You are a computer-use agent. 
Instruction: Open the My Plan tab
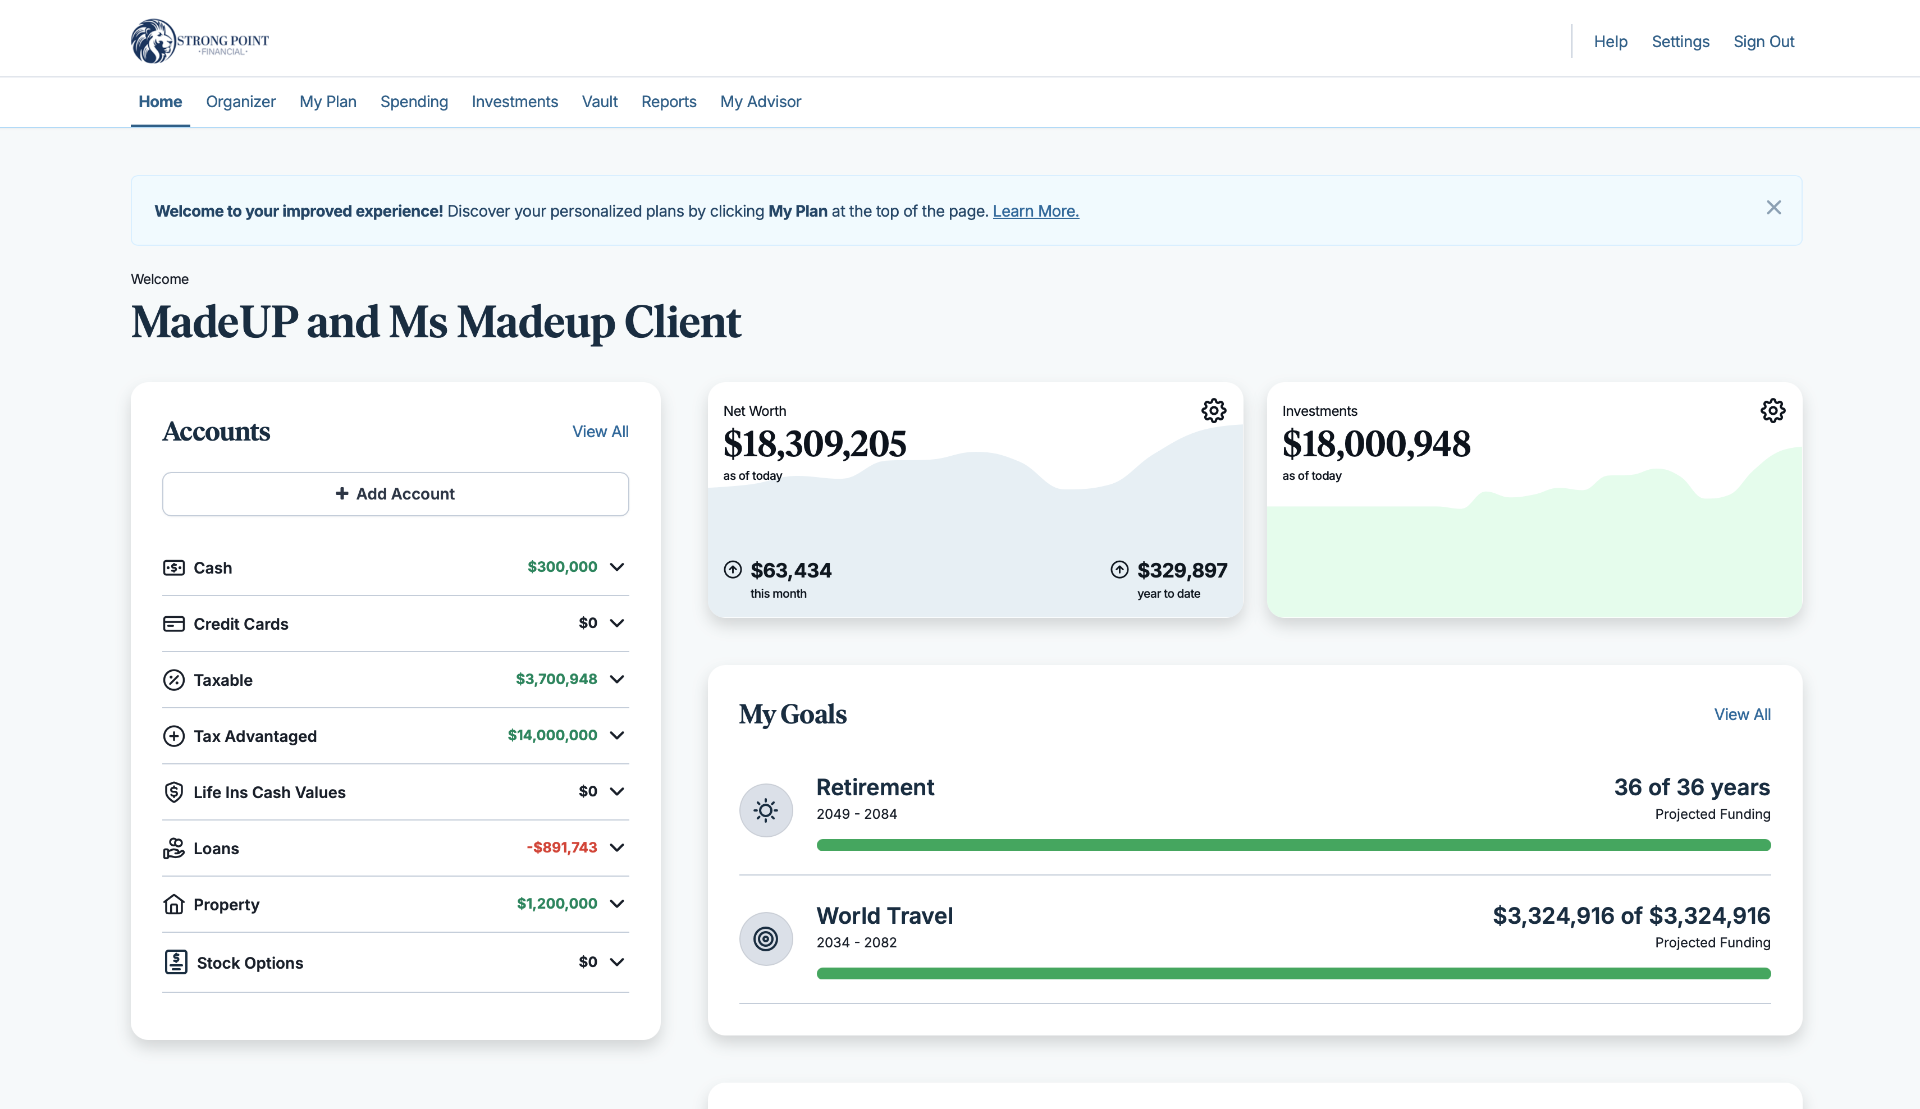point(327,101)
